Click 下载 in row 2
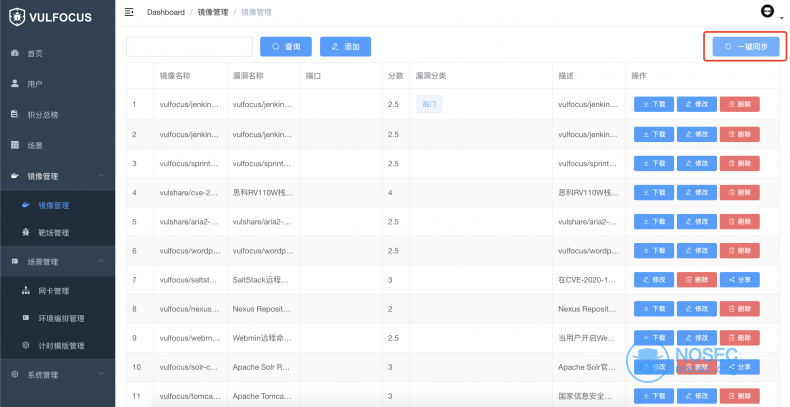The image size is (790, 407). click(654, 134)
